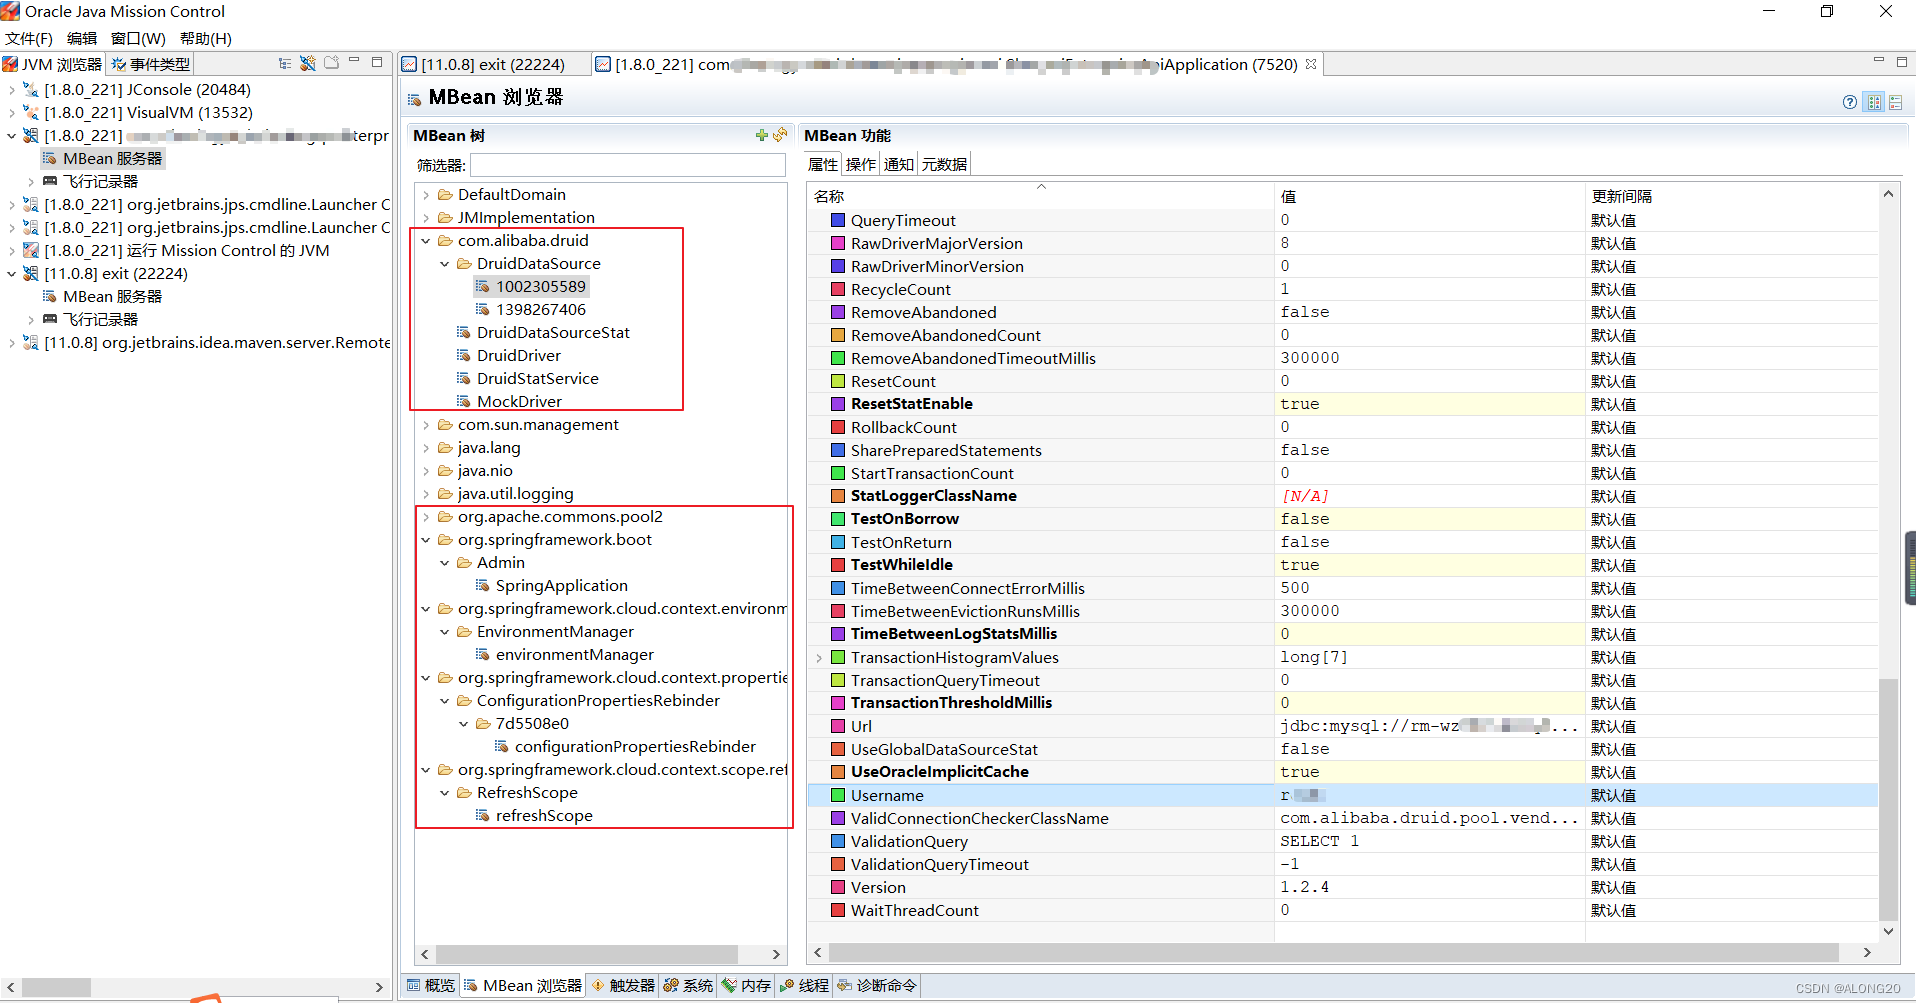Viewport: 1916px width, 1003px height.
Task: Maximize the editor area panel
Action: coord(1902,62)
